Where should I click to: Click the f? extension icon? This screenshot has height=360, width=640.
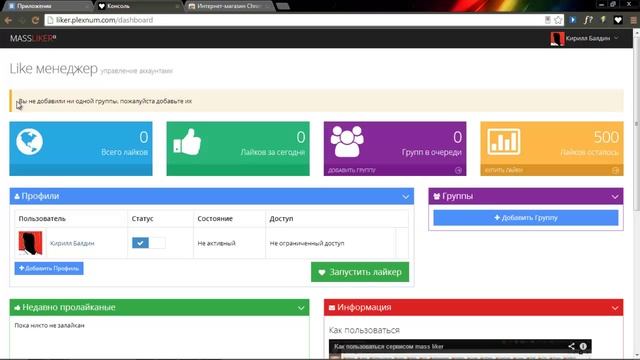coord(588,20)
